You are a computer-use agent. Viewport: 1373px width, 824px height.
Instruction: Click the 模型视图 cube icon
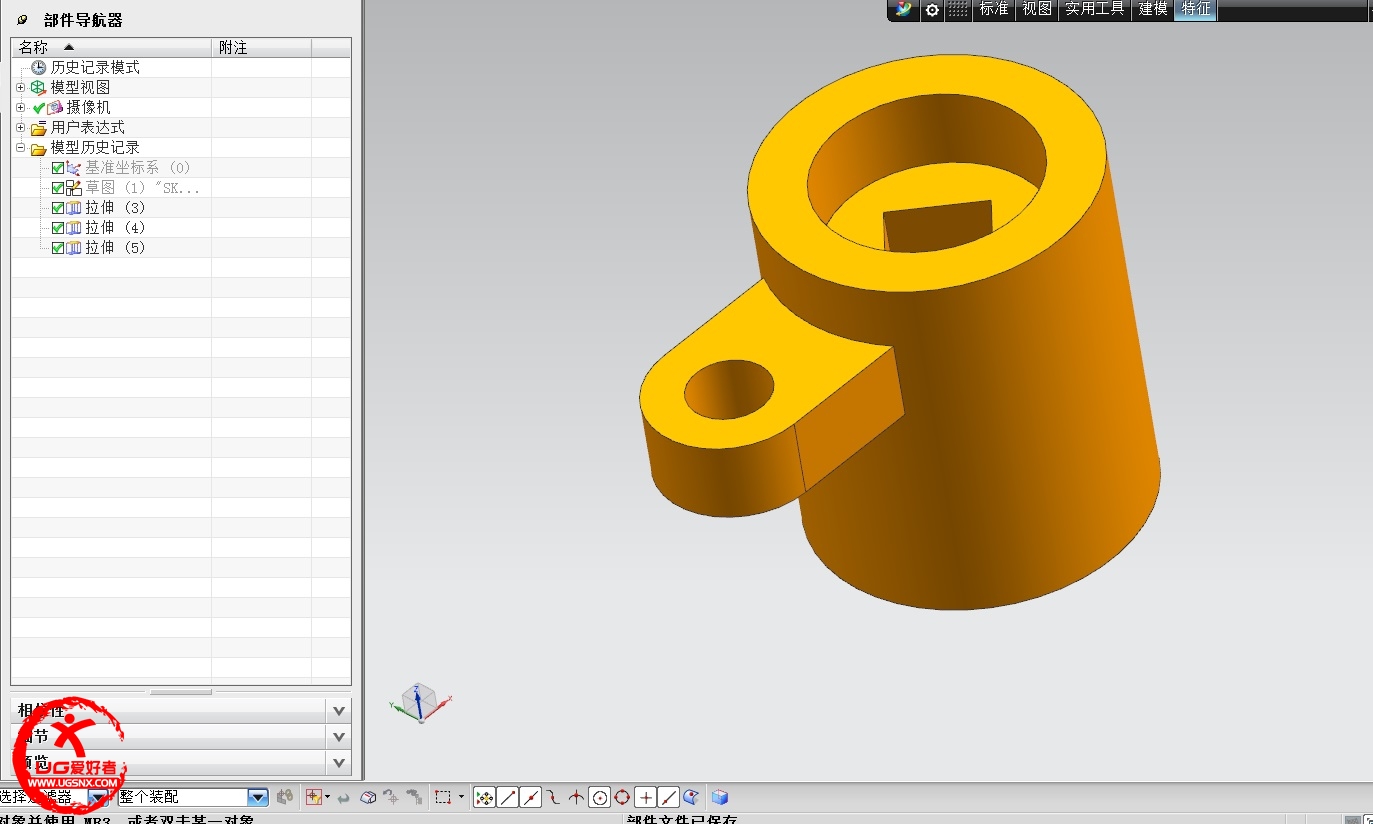[x=38, y=88]
